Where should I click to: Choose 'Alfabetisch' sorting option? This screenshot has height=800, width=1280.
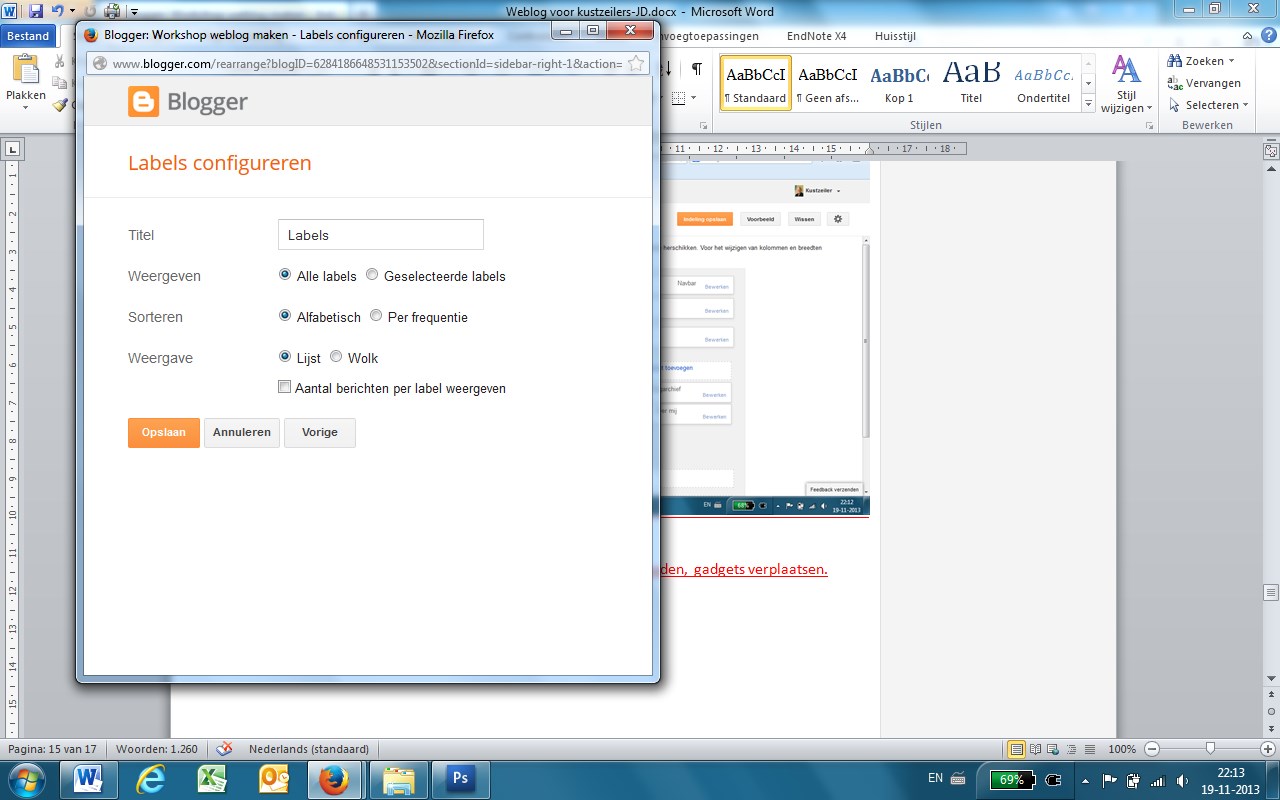point(285,316)
